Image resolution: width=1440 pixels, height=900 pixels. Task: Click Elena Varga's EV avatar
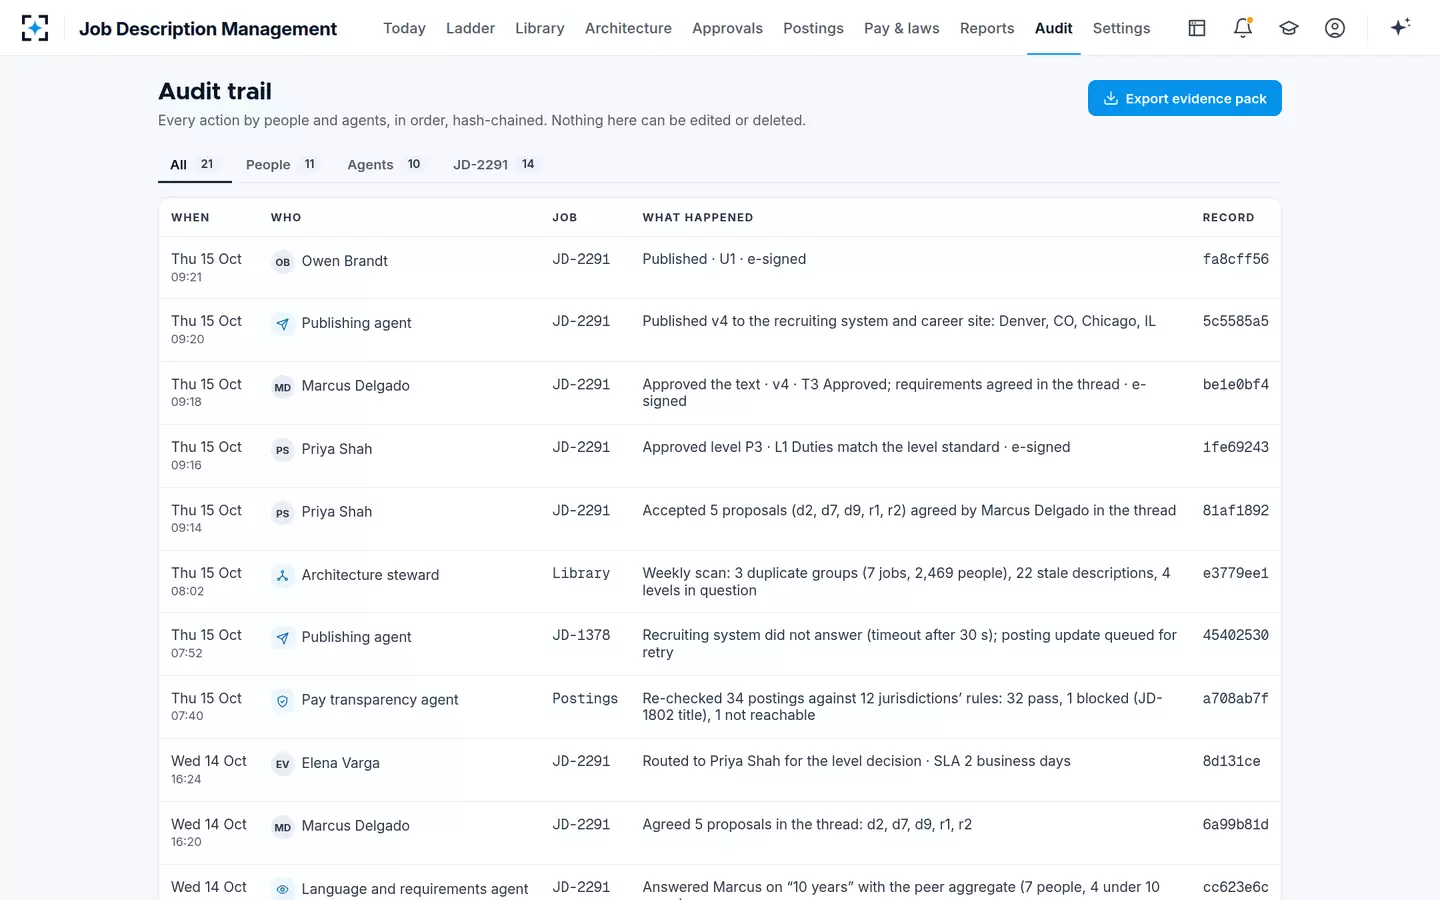pos(283,764)
